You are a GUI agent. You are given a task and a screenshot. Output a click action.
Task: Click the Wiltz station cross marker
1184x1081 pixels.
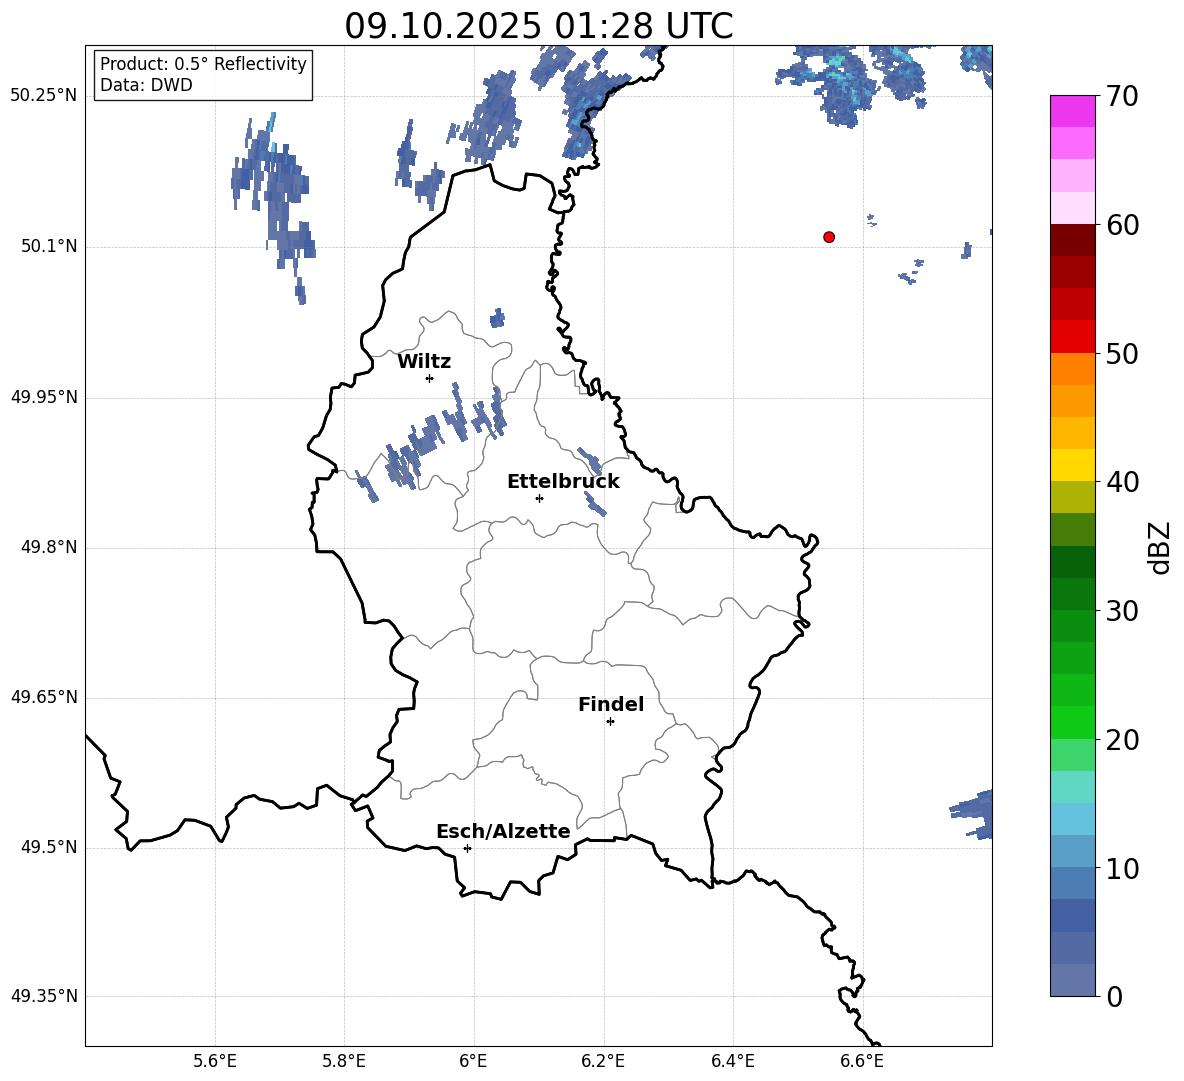[430, 378]
